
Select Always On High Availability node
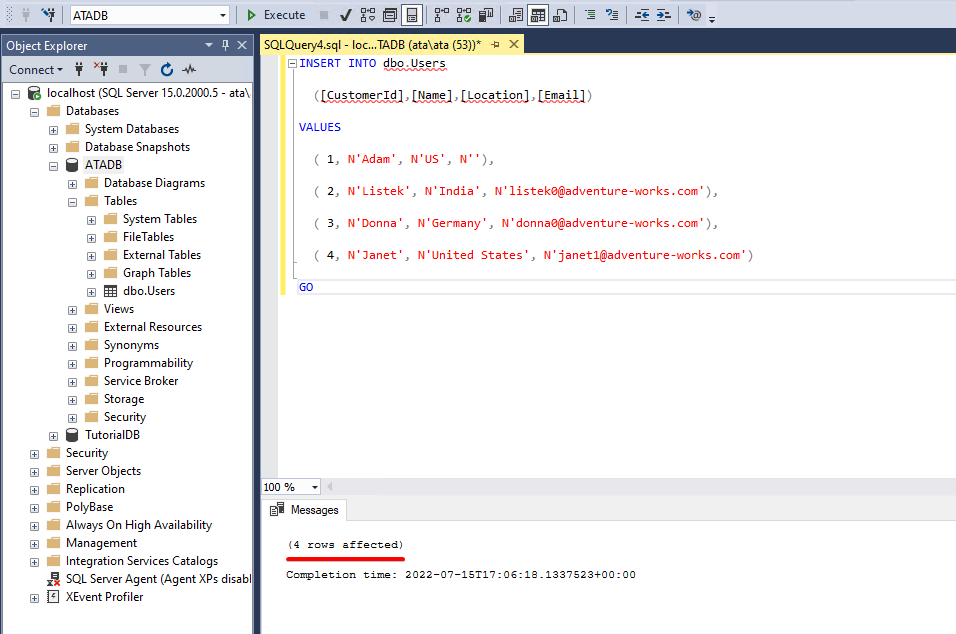(139, 525)
